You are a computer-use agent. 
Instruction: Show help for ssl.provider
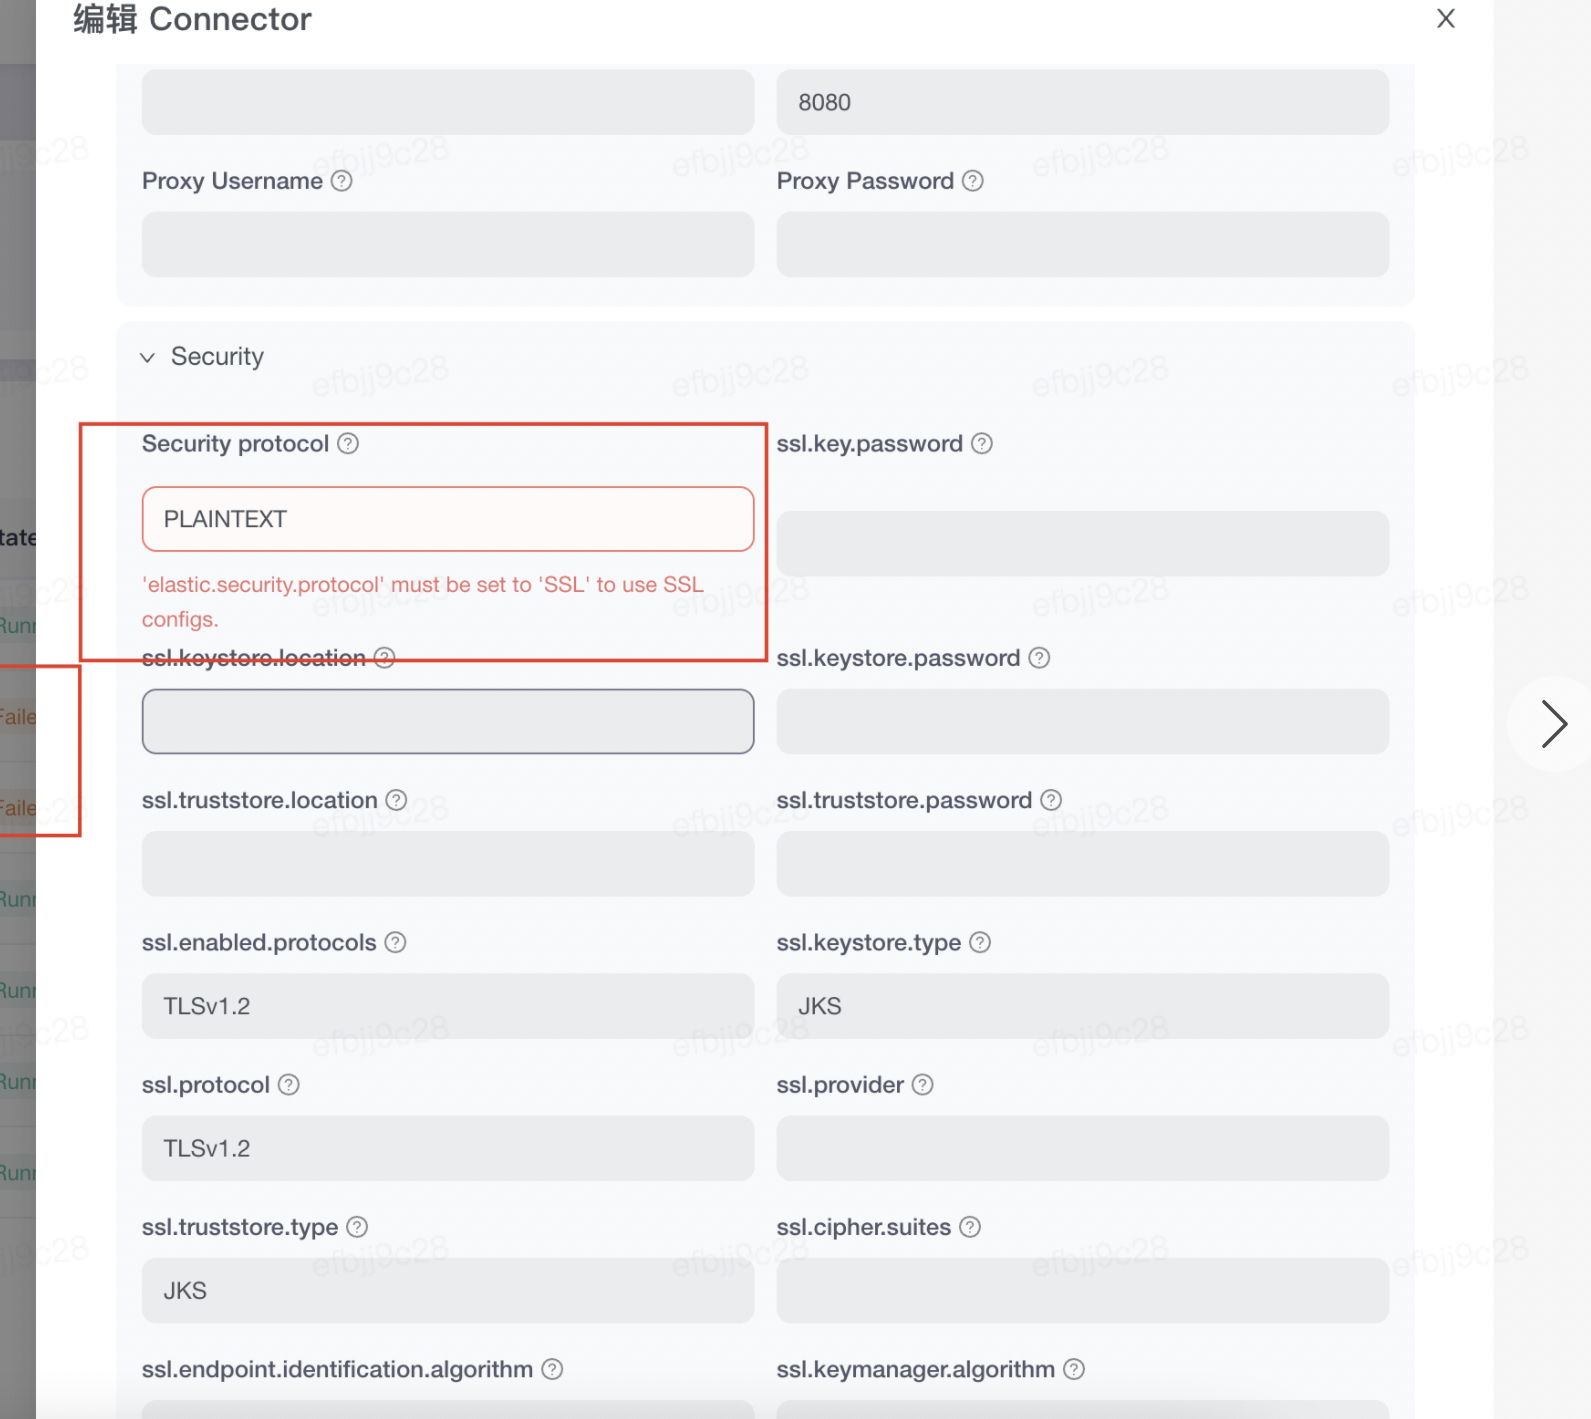[923, 1084]
